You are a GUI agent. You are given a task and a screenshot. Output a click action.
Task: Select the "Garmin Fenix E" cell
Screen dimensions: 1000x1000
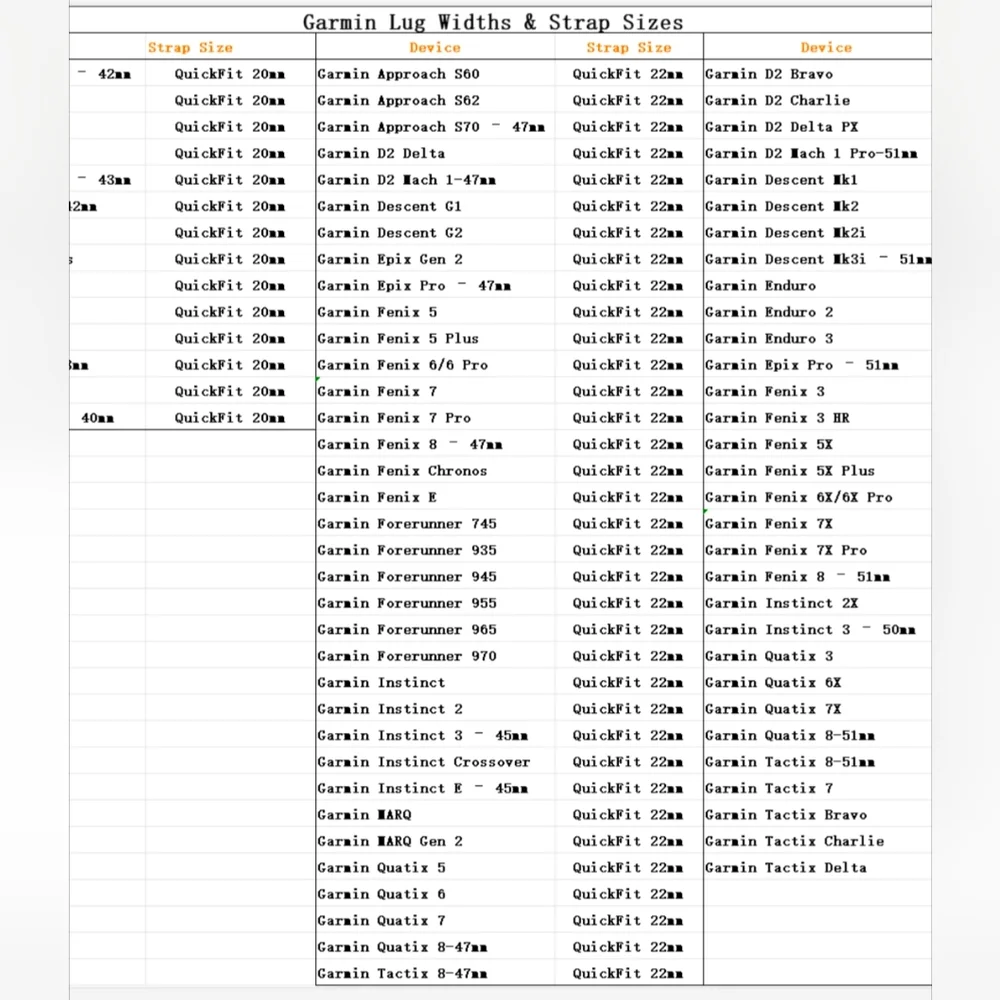click(436, 497)
